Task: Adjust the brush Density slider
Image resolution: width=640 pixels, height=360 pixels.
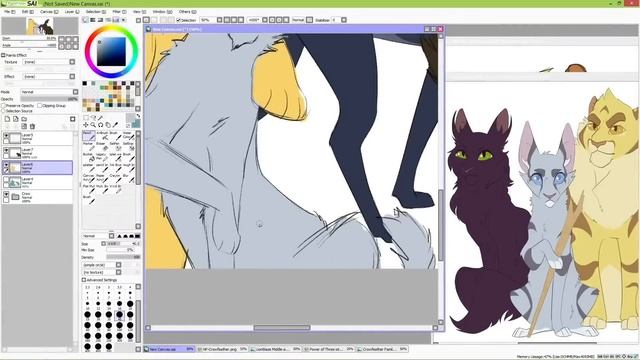Action: coord(123,257)
